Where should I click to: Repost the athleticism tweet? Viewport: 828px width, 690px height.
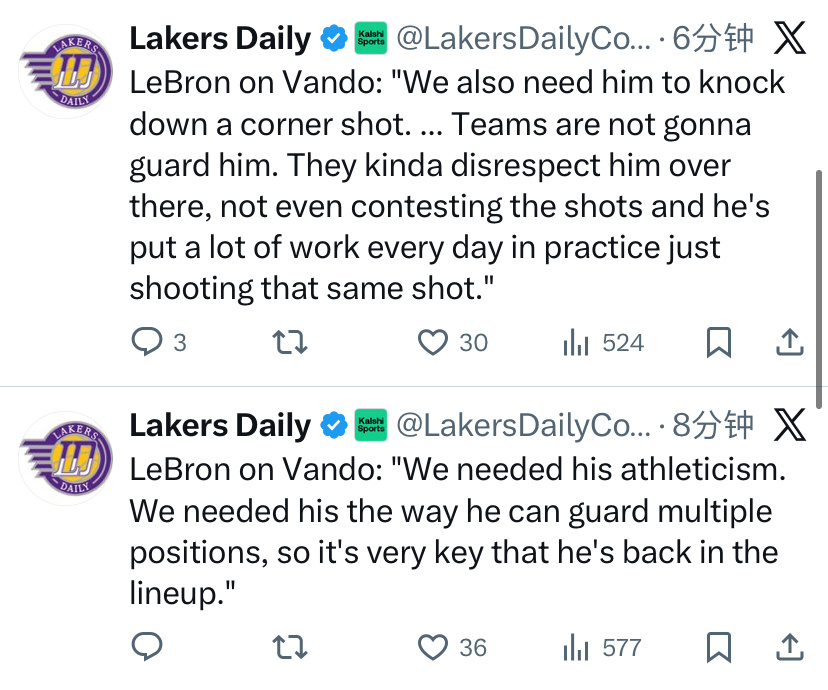(x=290, y=647)
